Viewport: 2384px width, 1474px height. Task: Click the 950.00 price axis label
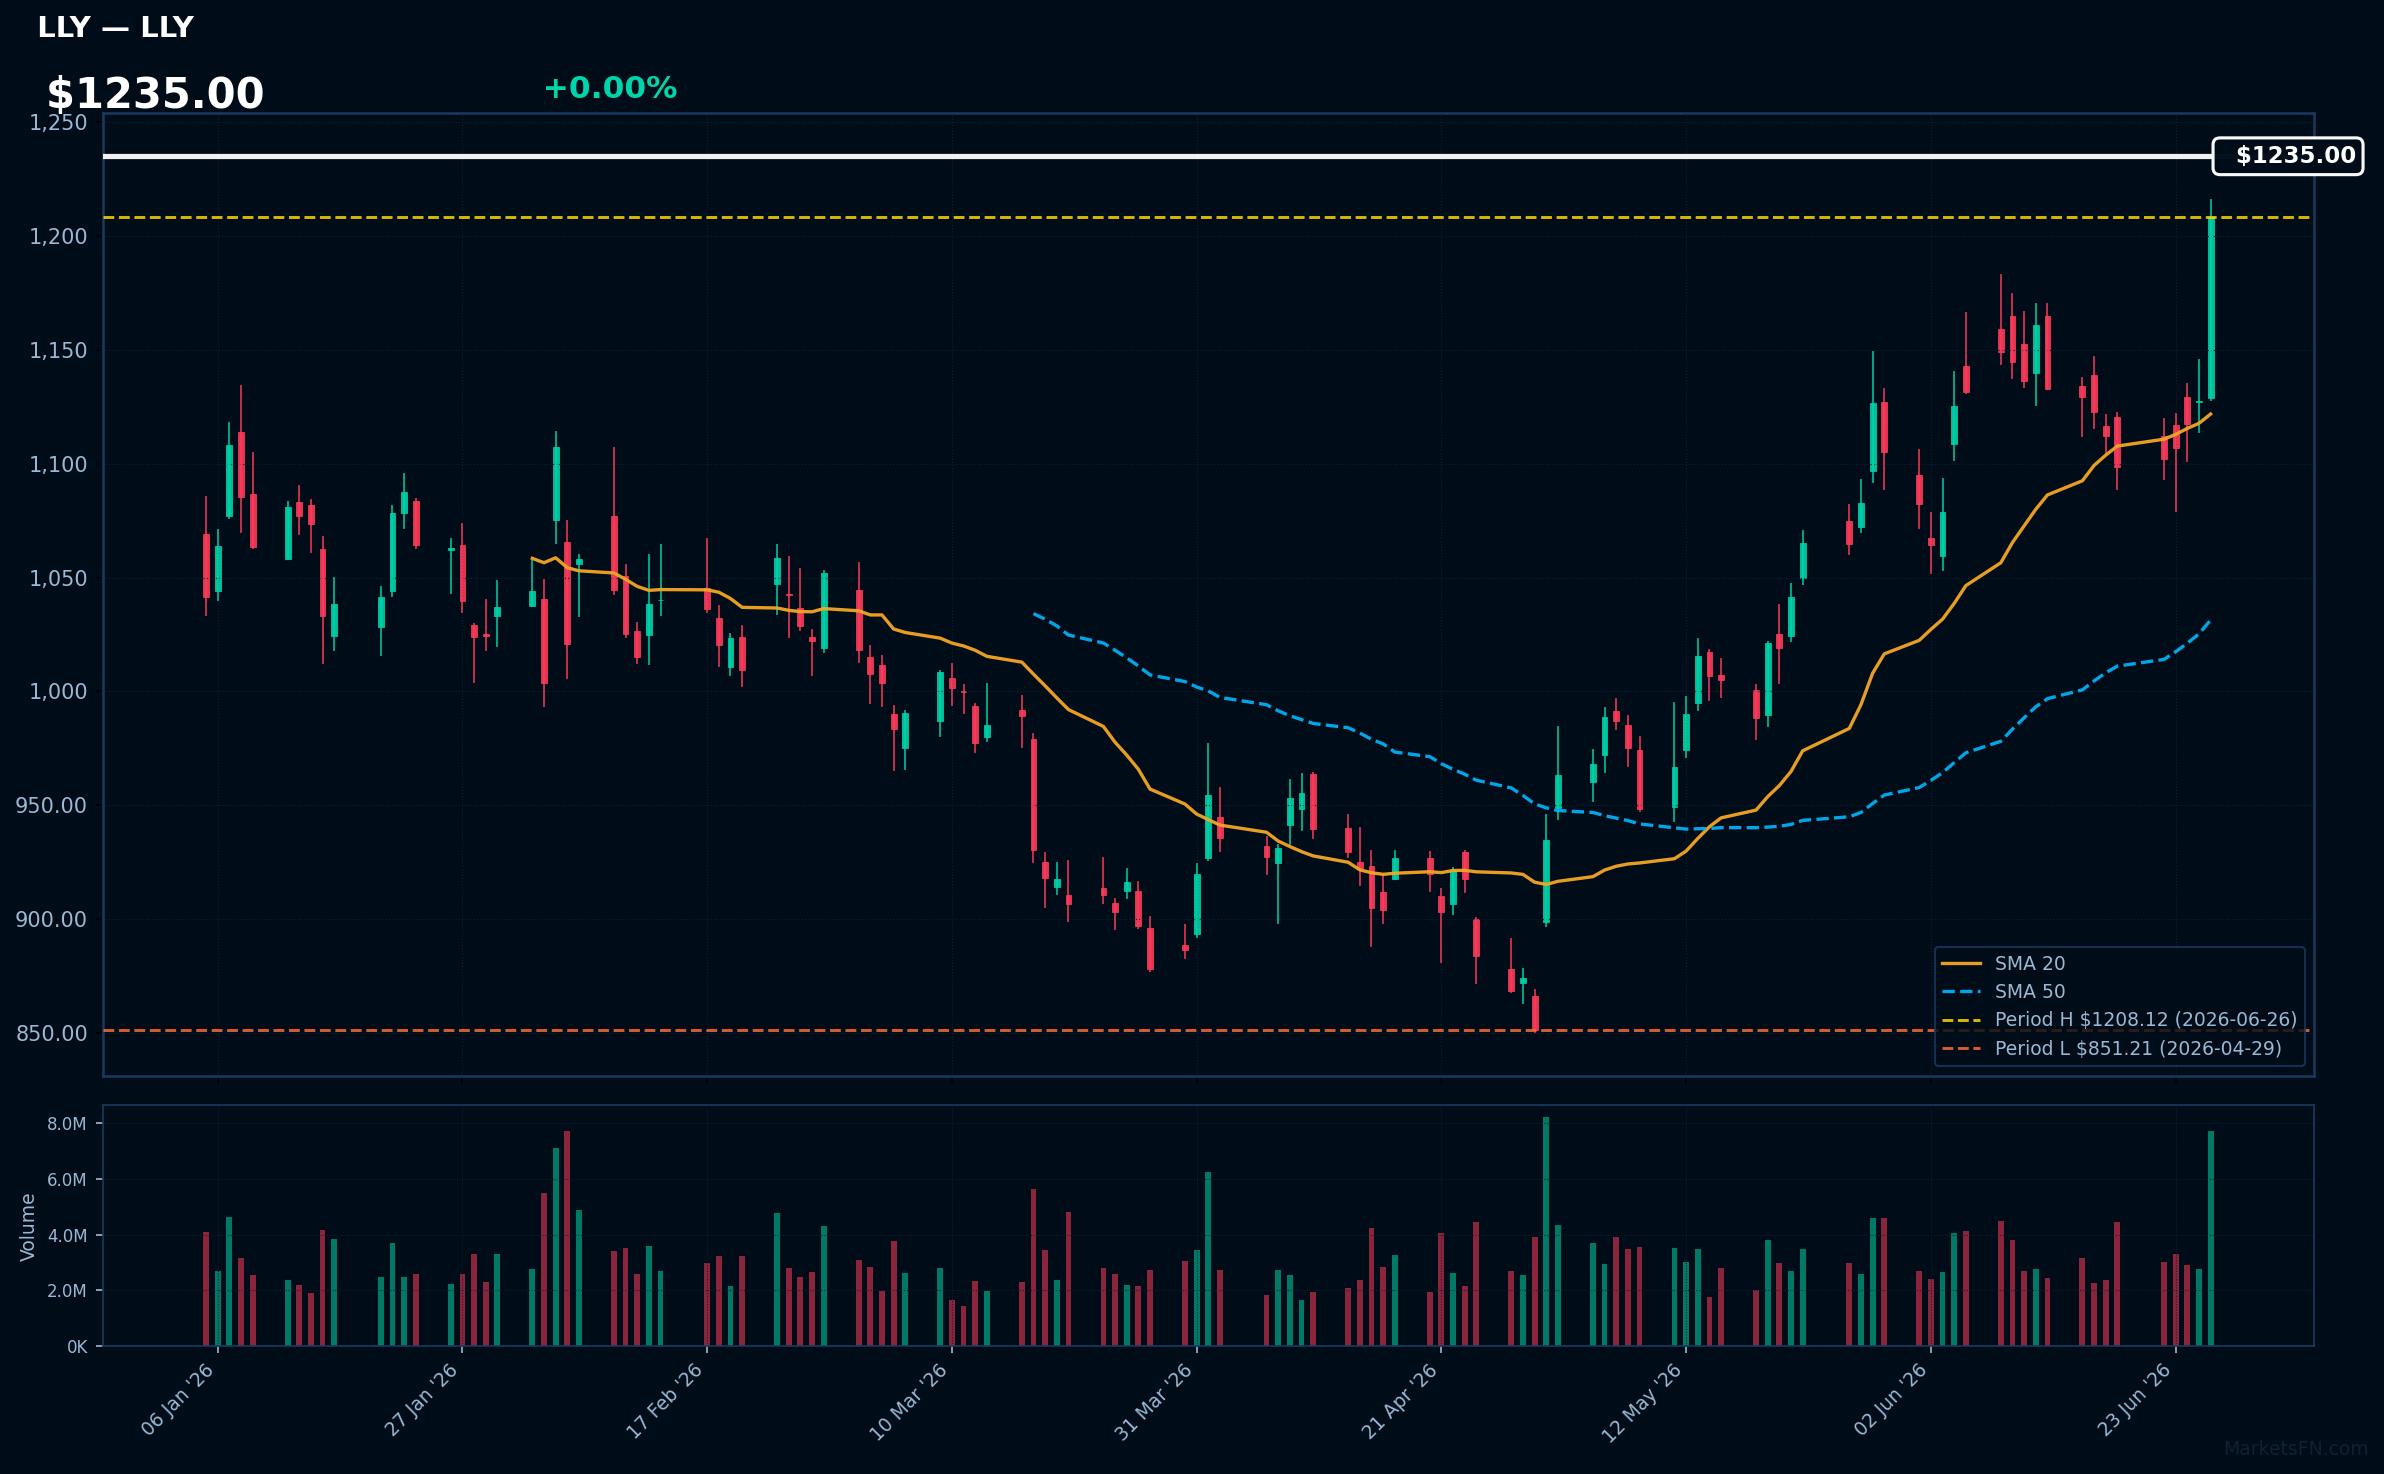pyautogui.click(x=52, y=806)
